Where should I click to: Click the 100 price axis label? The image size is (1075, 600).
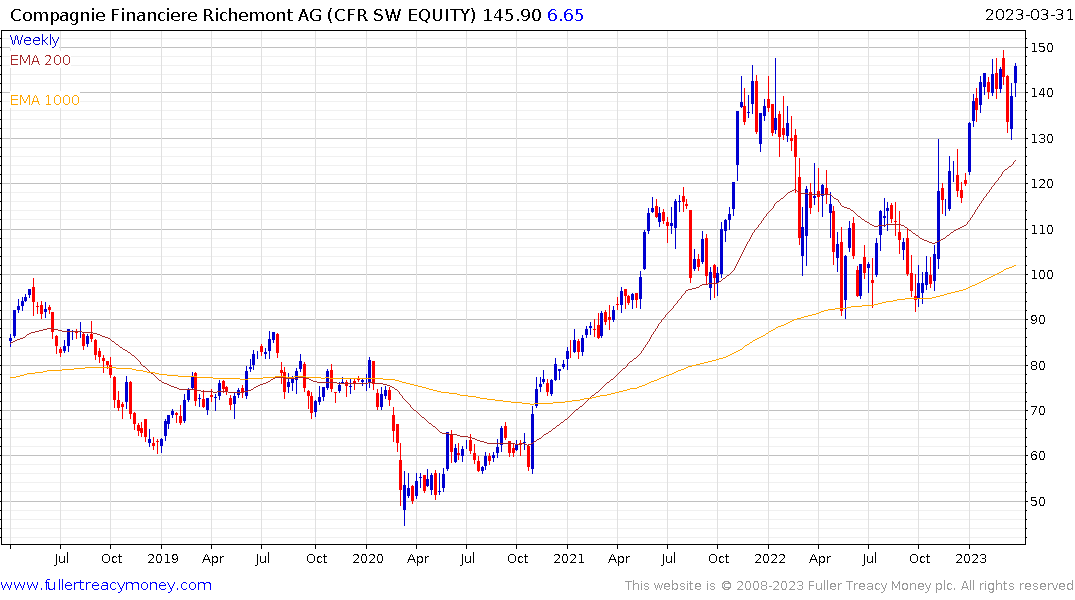(1042, 274)
